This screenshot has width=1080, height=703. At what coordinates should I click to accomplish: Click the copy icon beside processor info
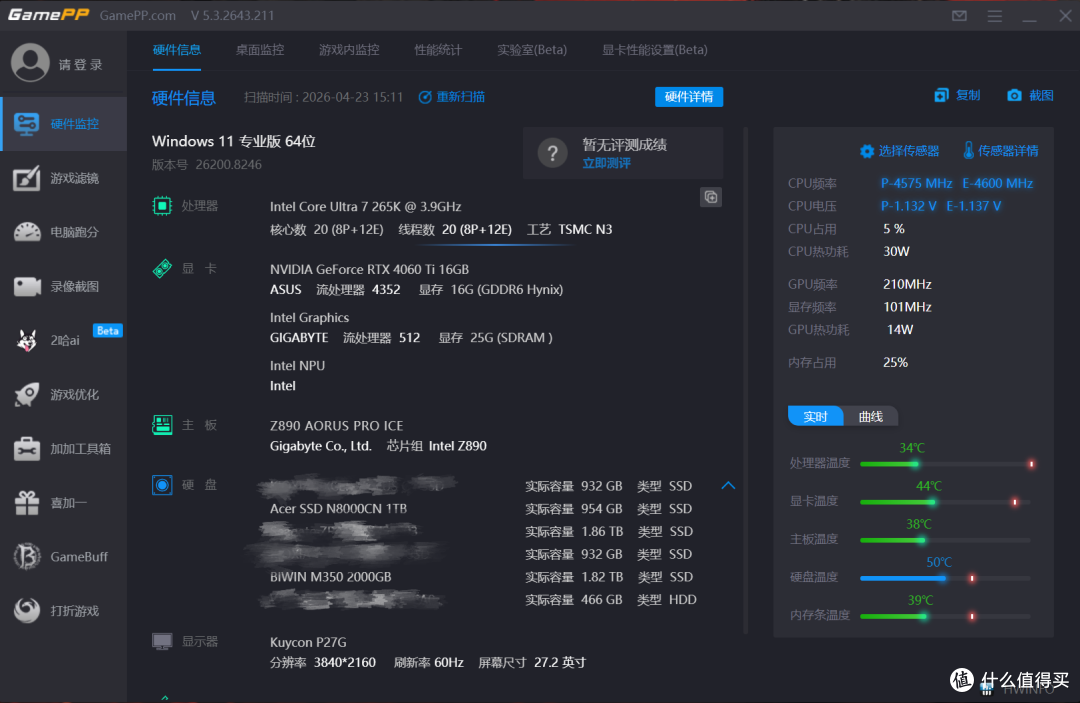[x=711, y=197]
